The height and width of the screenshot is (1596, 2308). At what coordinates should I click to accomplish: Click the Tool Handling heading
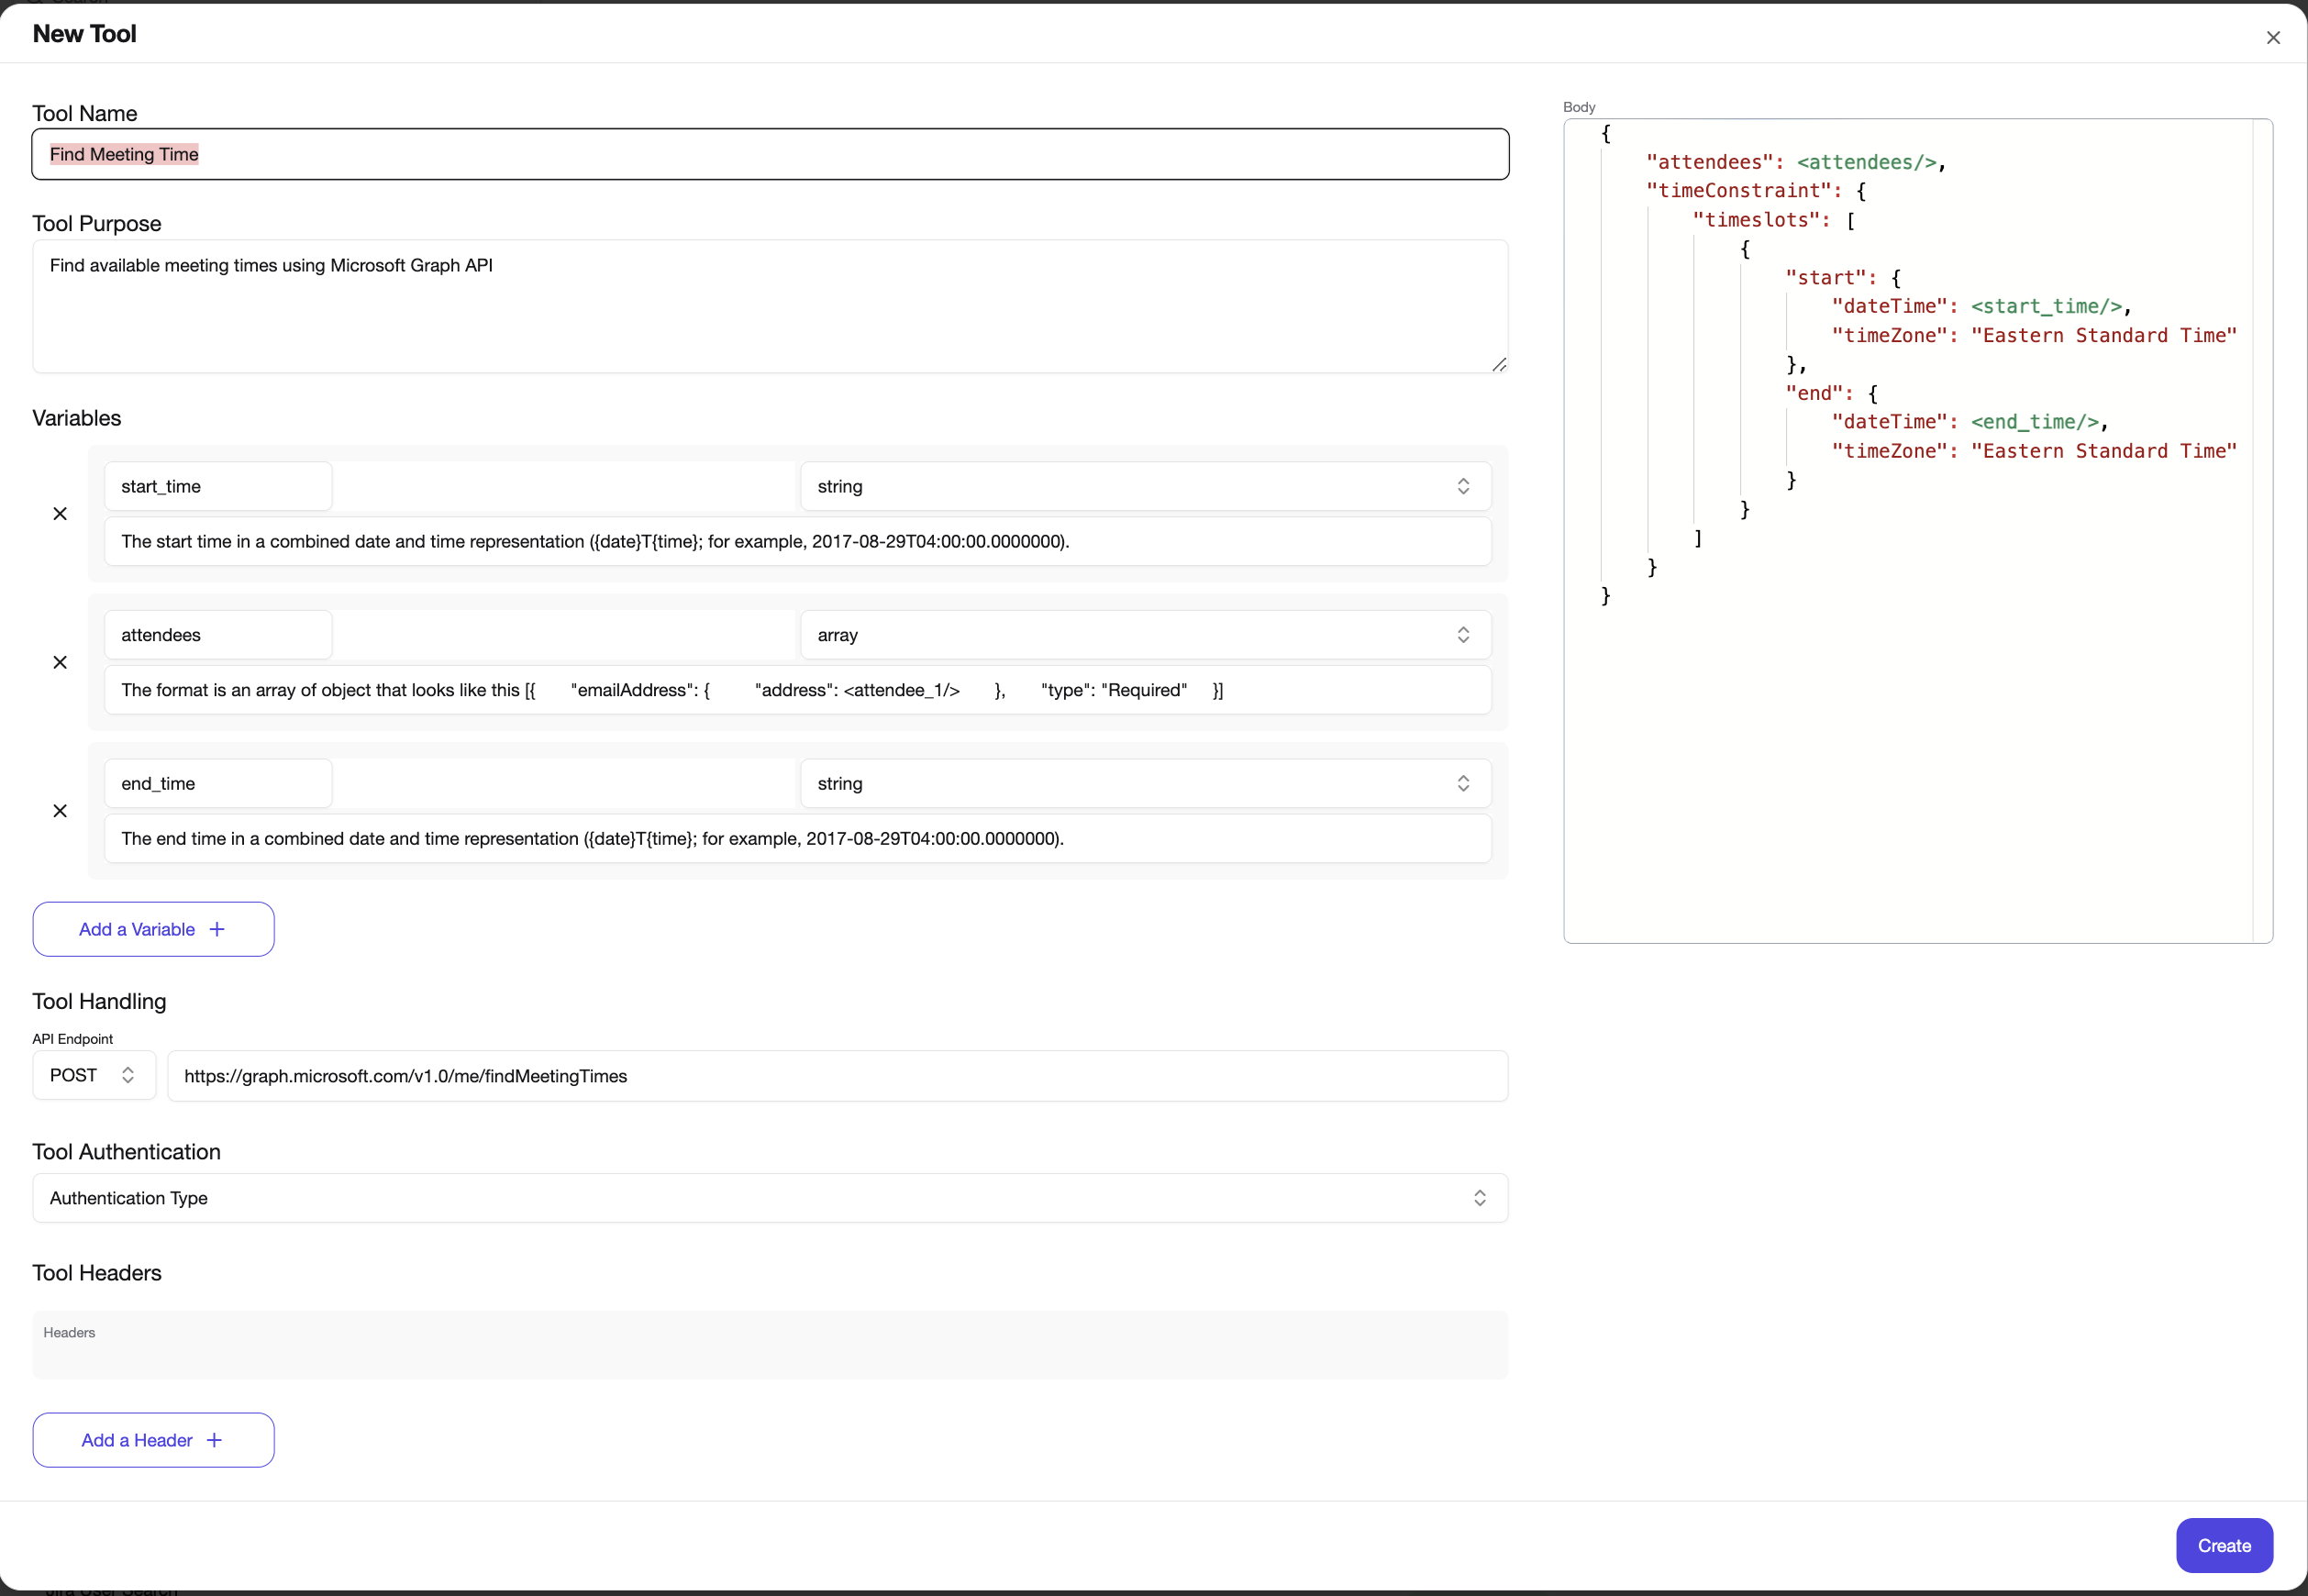(x=99, y=1001)
